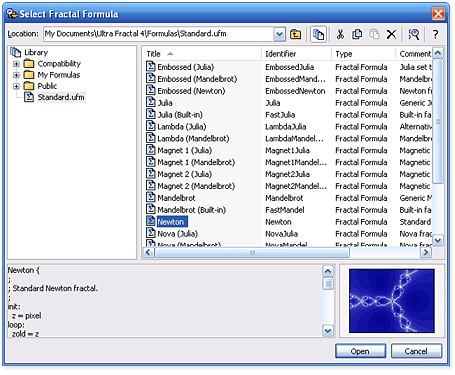Click the formula list scroll down arrow
Screen dimensions: 455x375
point(438,240)
